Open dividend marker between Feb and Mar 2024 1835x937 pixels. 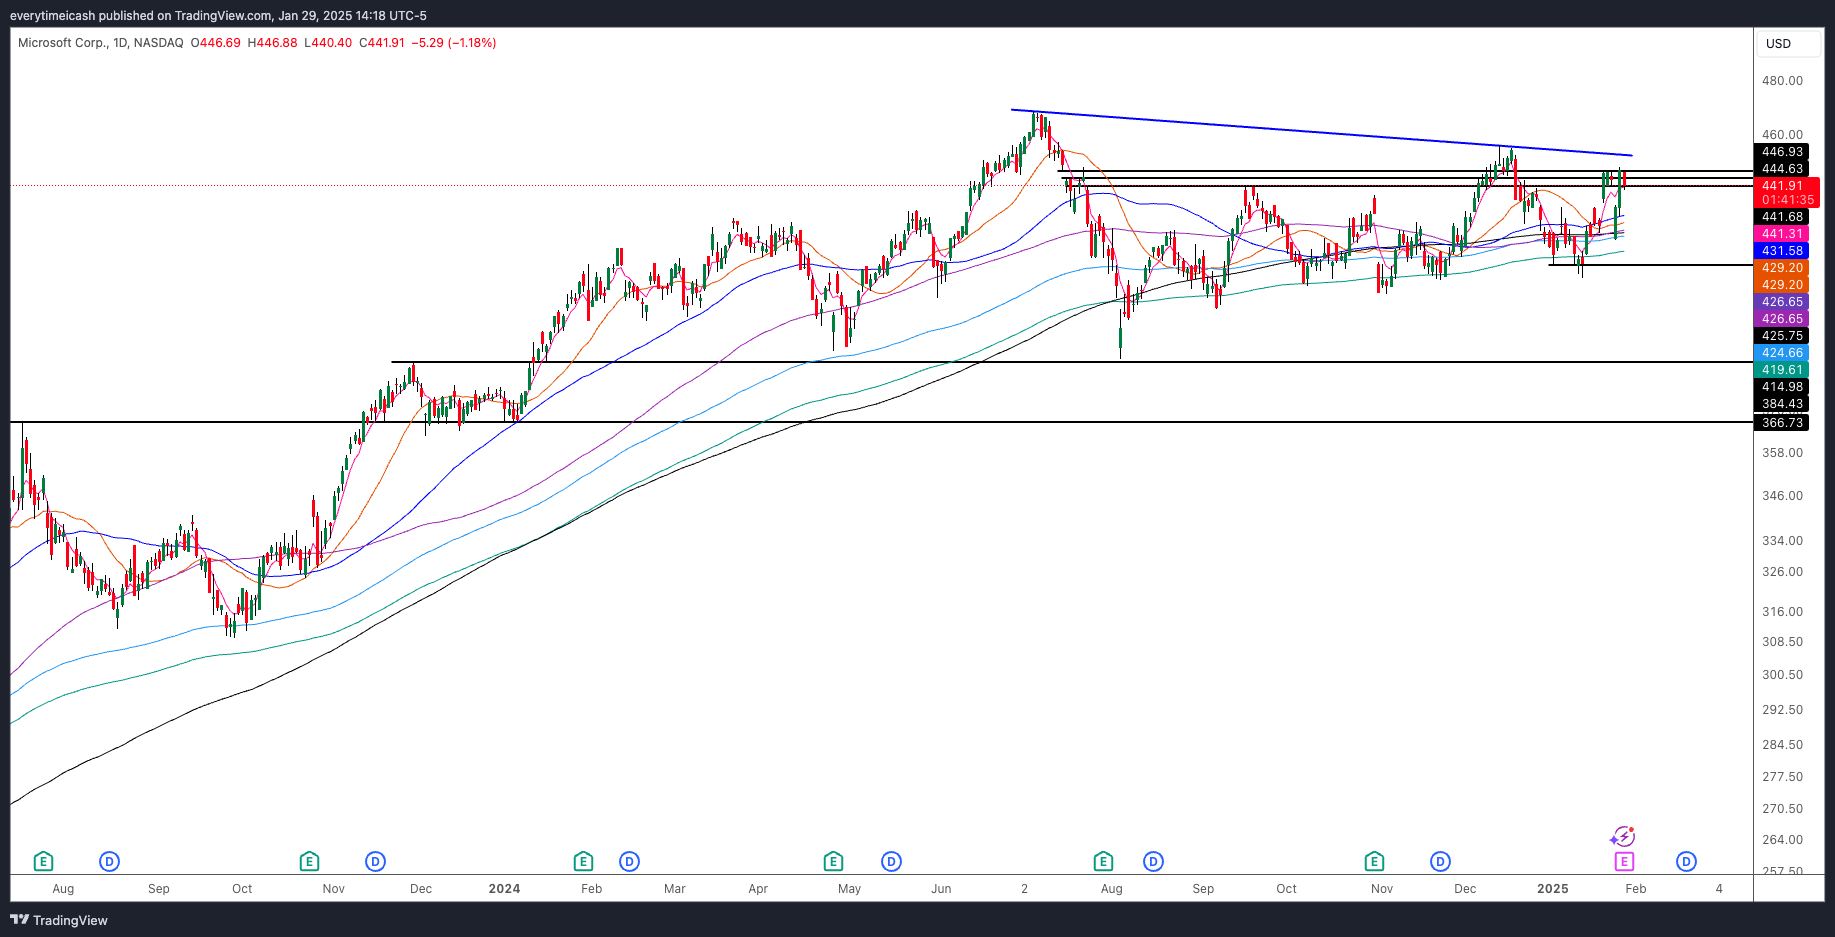[x=629, y=861]
